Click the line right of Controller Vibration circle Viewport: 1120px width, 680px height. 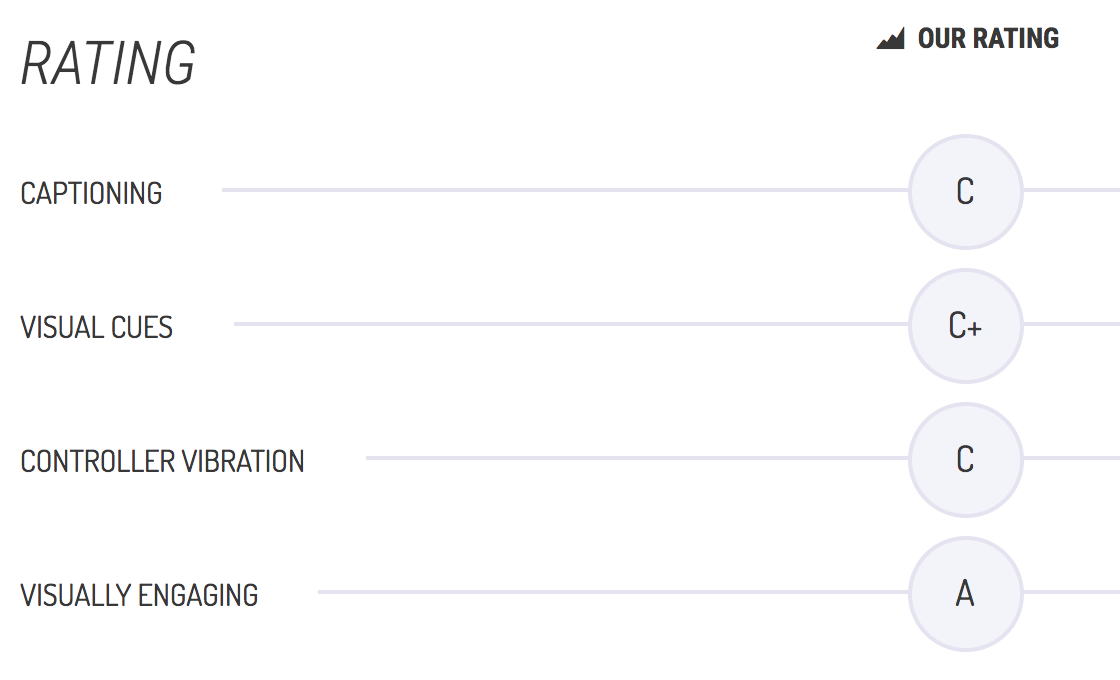tap(1071, 458)
